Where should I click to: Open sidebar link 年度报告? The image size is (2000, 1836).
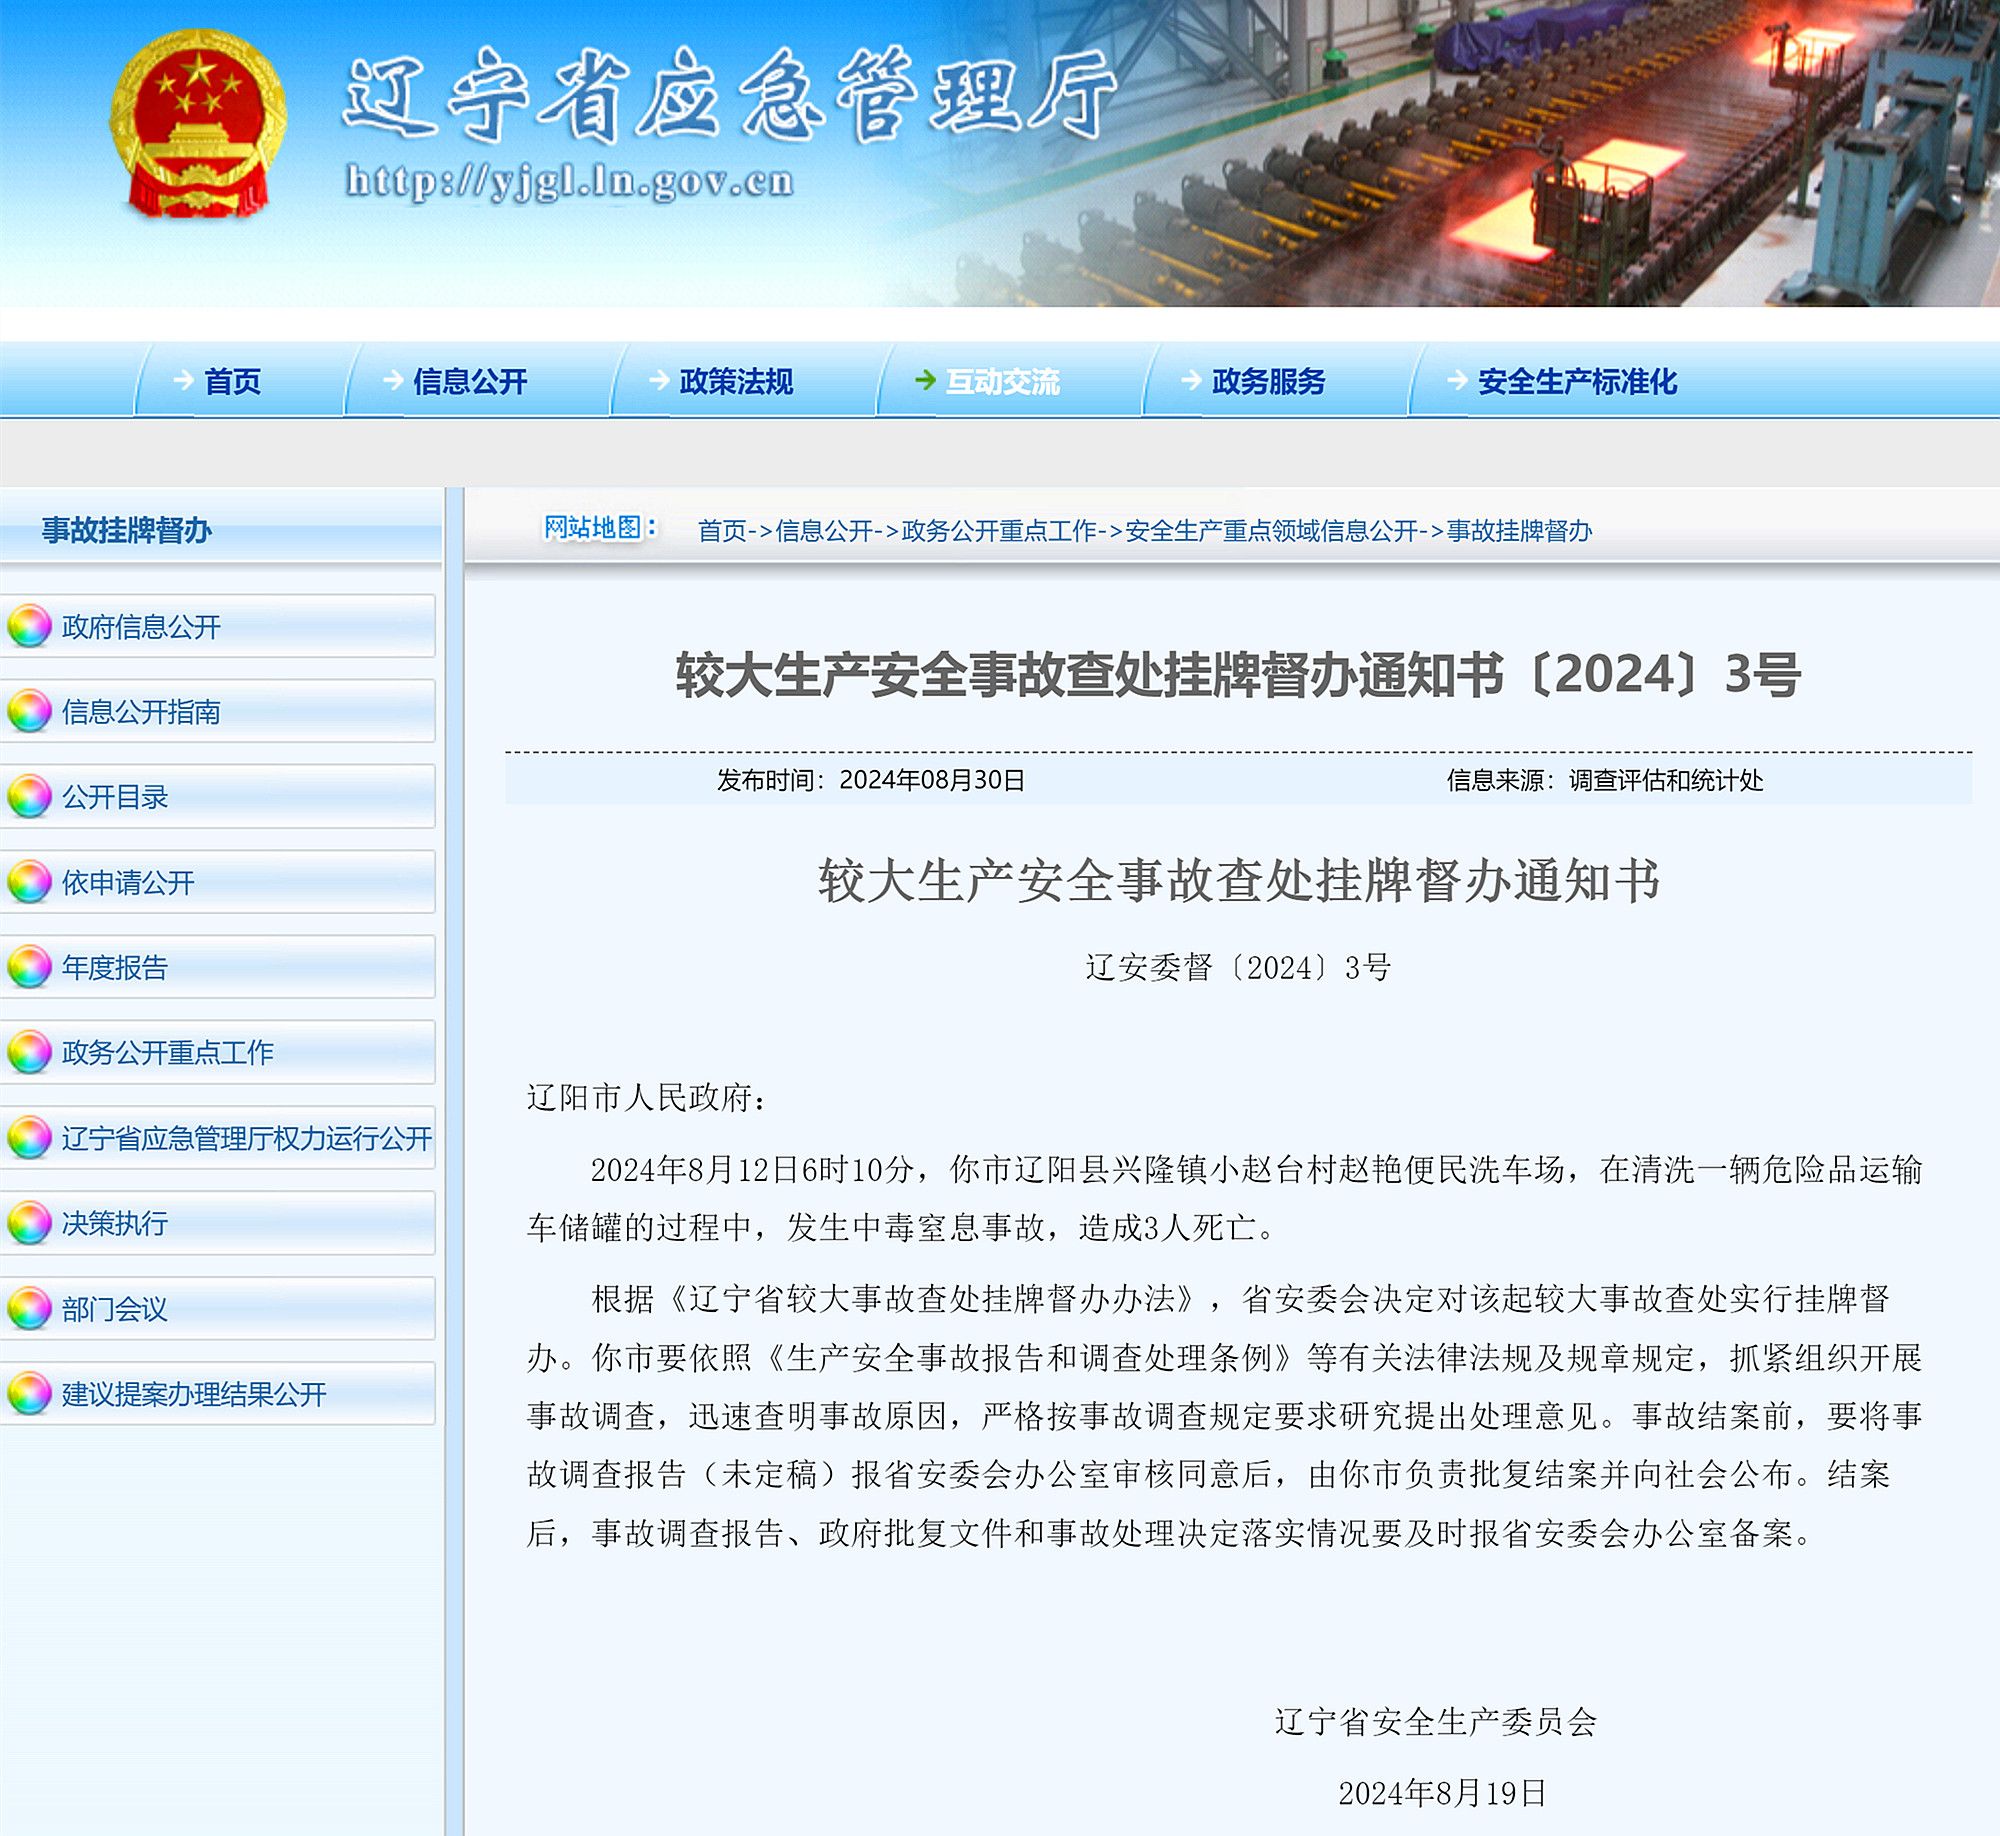coord(115,968)
